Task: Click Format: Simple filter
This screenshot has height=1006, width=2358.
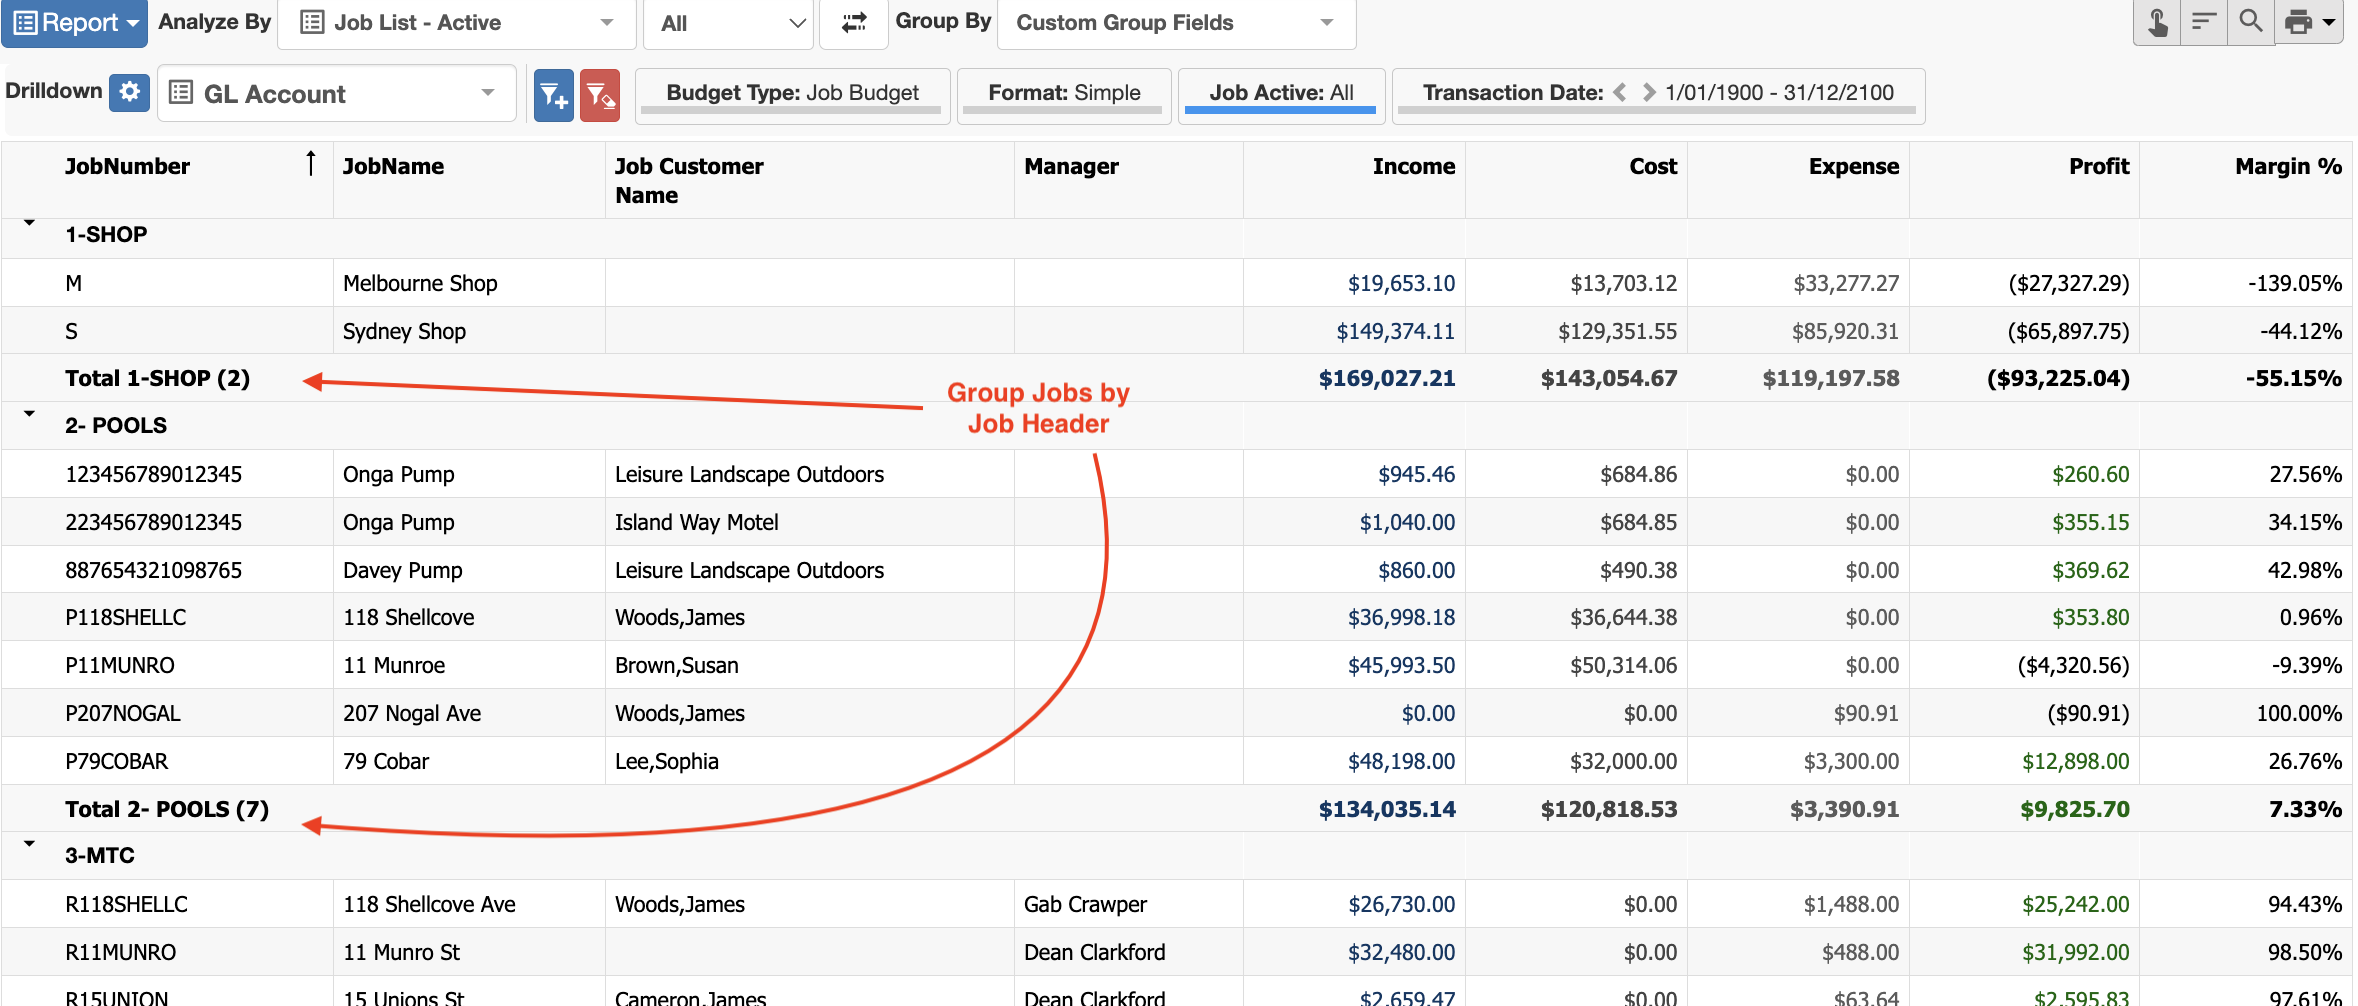Action: tap(1064, 94)
